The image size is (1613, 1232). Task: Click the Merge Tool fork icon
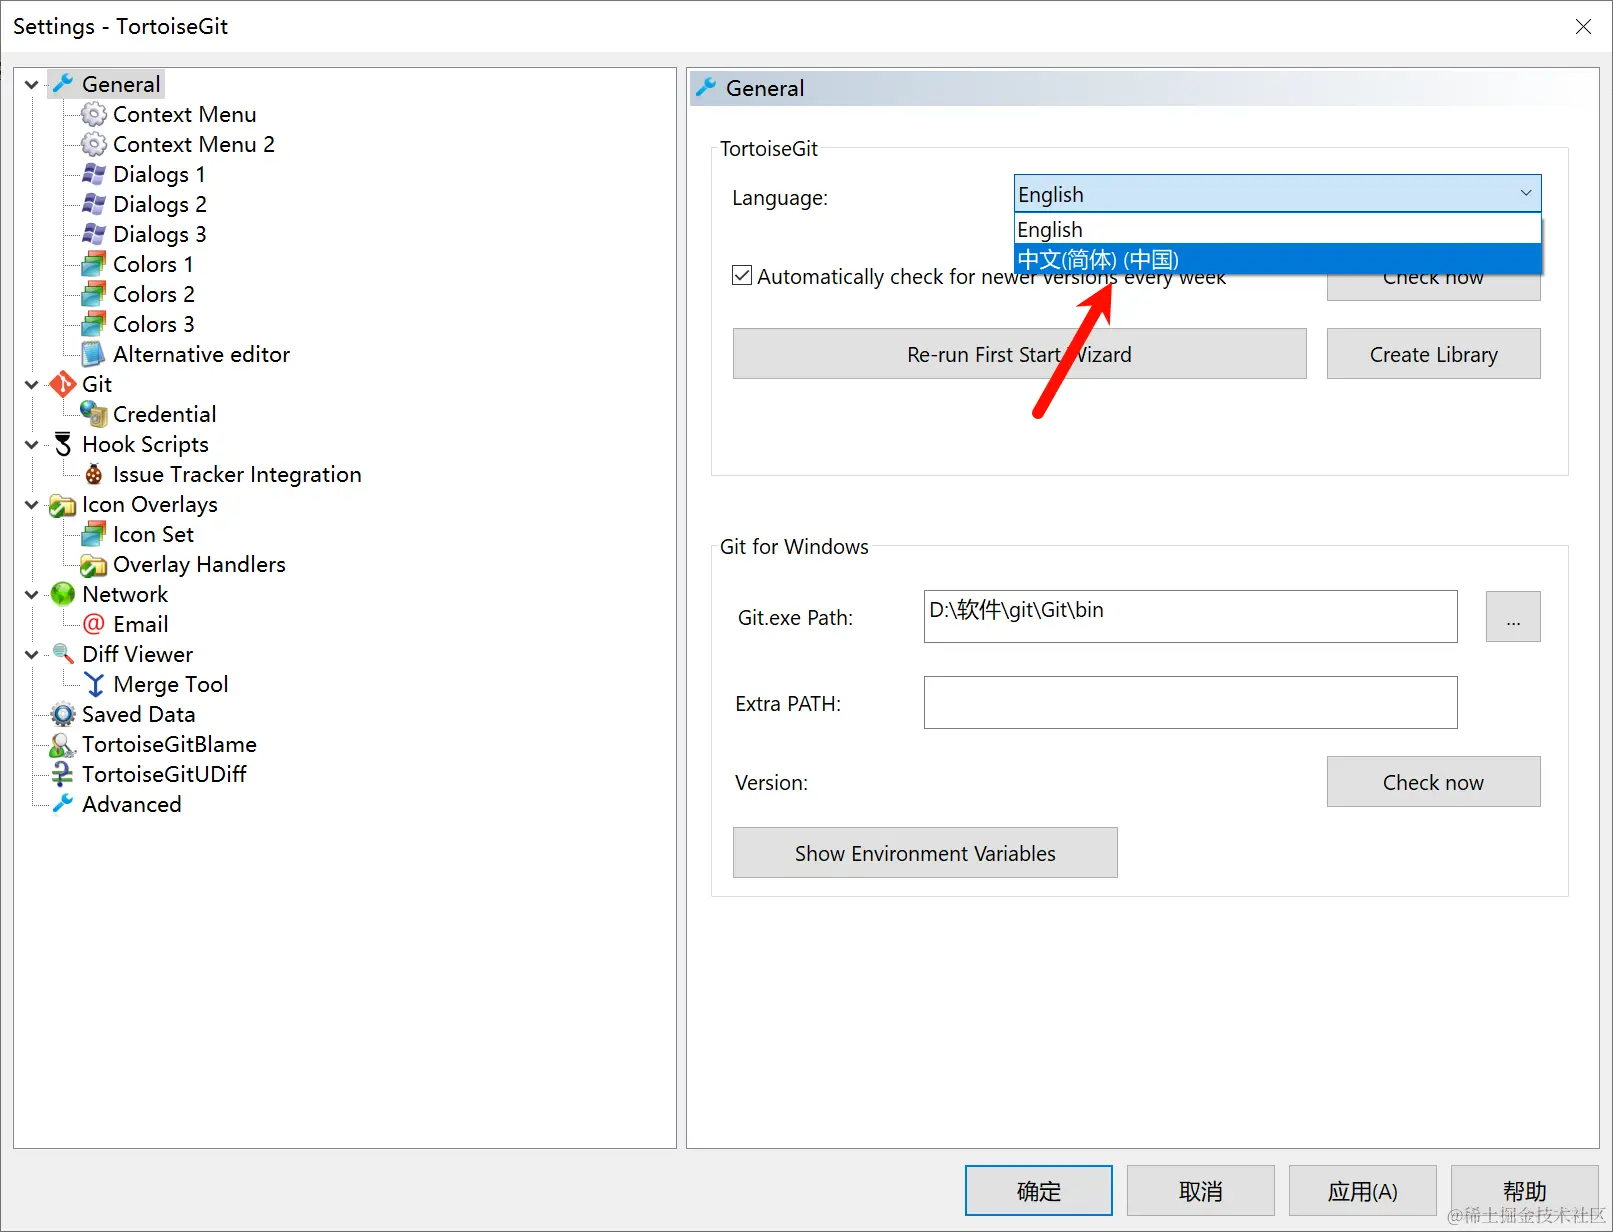click(94, 684)
